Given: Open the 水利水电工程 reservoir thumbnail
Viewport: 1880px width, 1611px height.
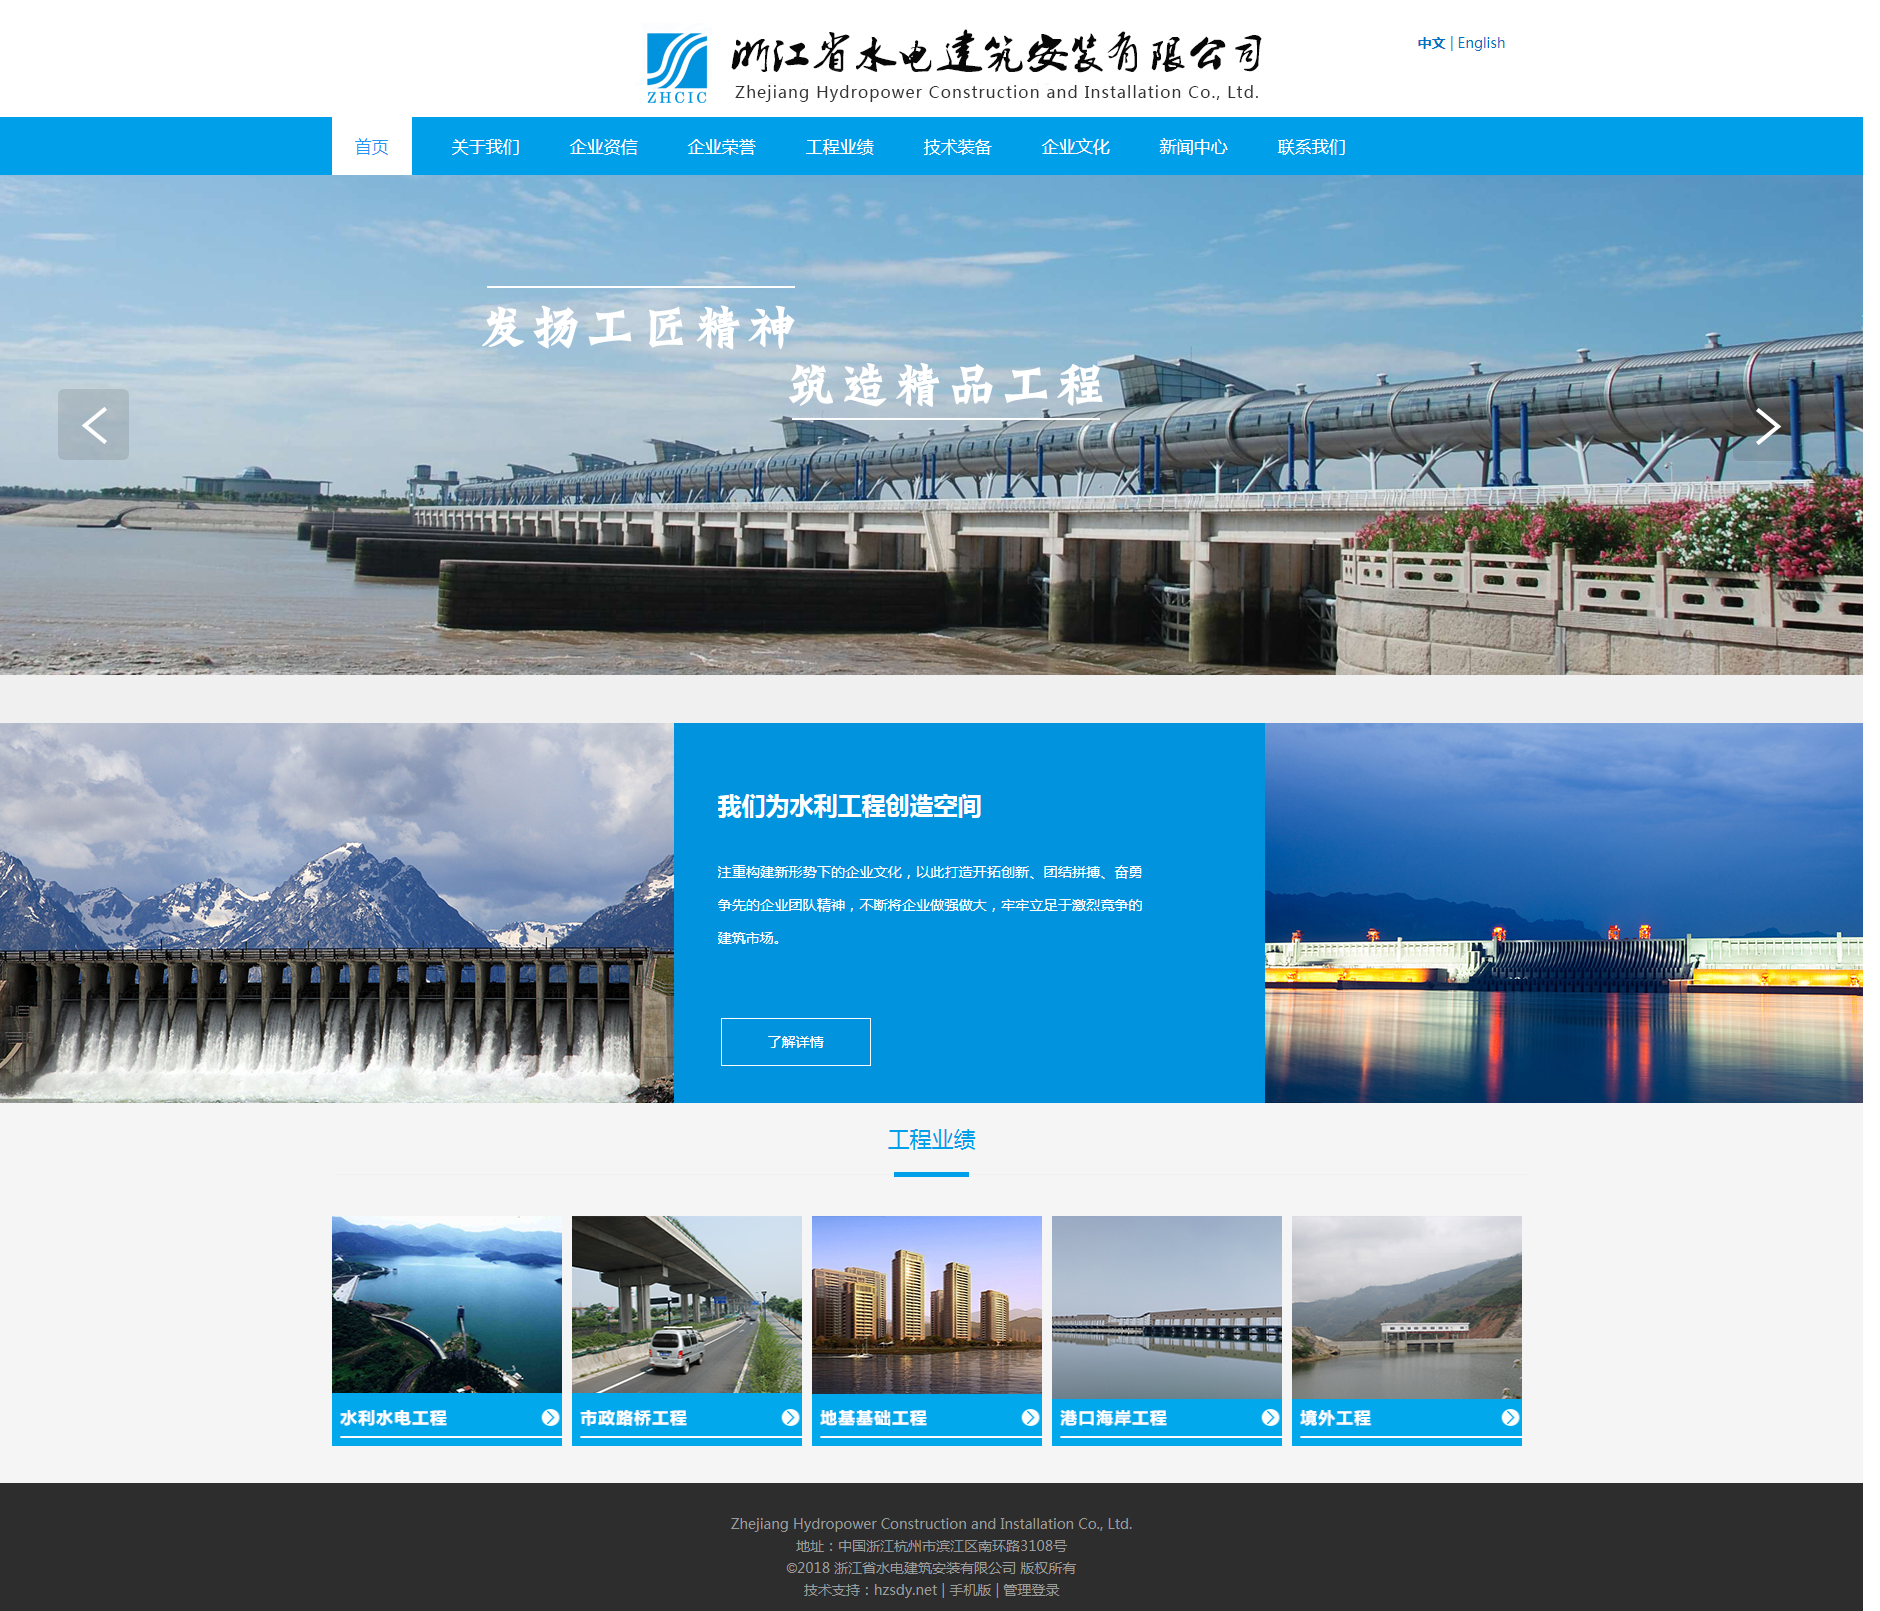Looking at the screenshot, I should coord(447,1304).
